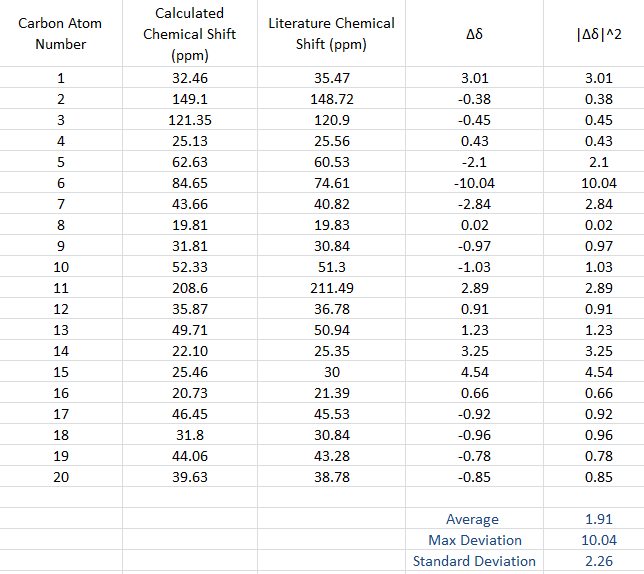
Task: Click the cell containing 35.87
Action: (x=190, y=308)
